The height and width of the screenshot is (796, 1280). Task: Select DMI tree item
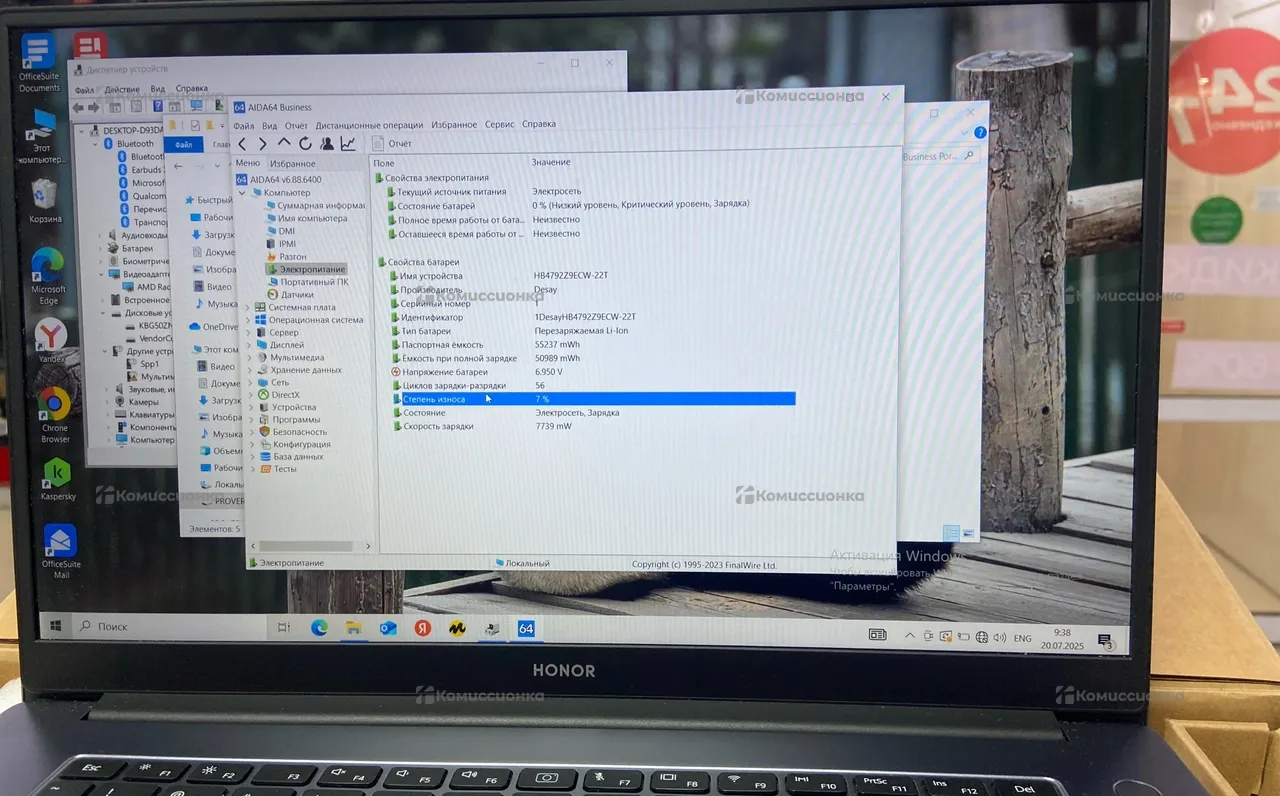pyautogui.click(x=280, y=231)
